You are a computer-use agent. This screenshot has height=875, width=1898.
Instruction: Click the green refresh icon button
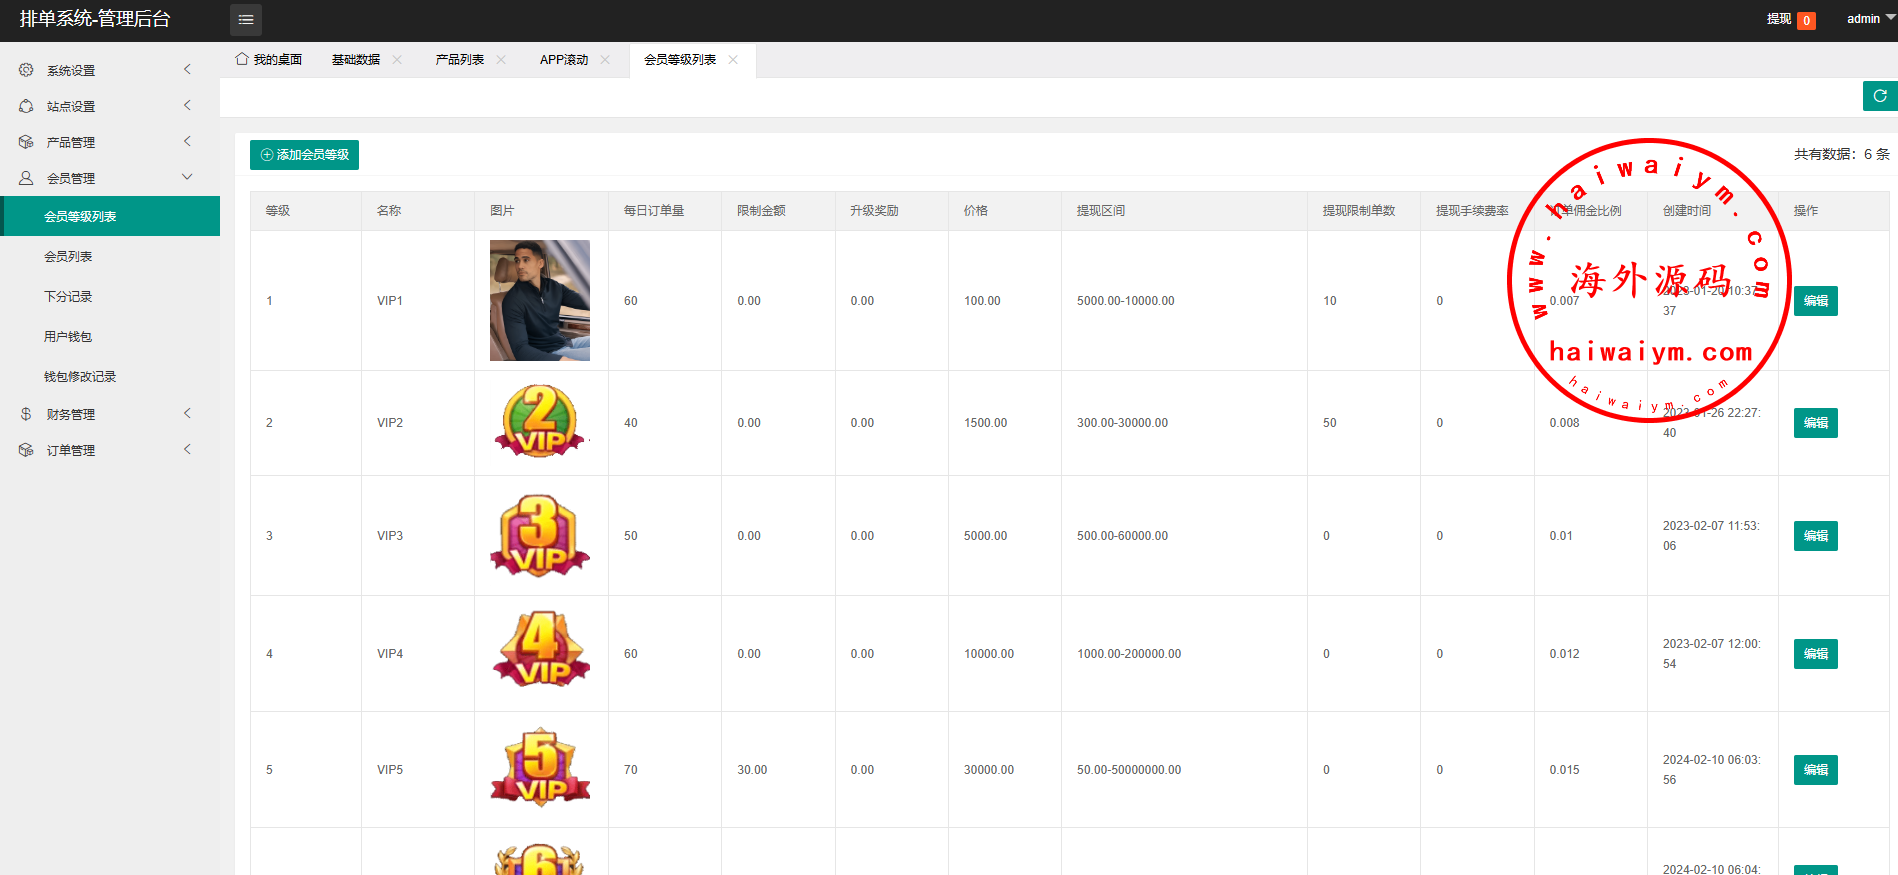tap(1879, 96)
